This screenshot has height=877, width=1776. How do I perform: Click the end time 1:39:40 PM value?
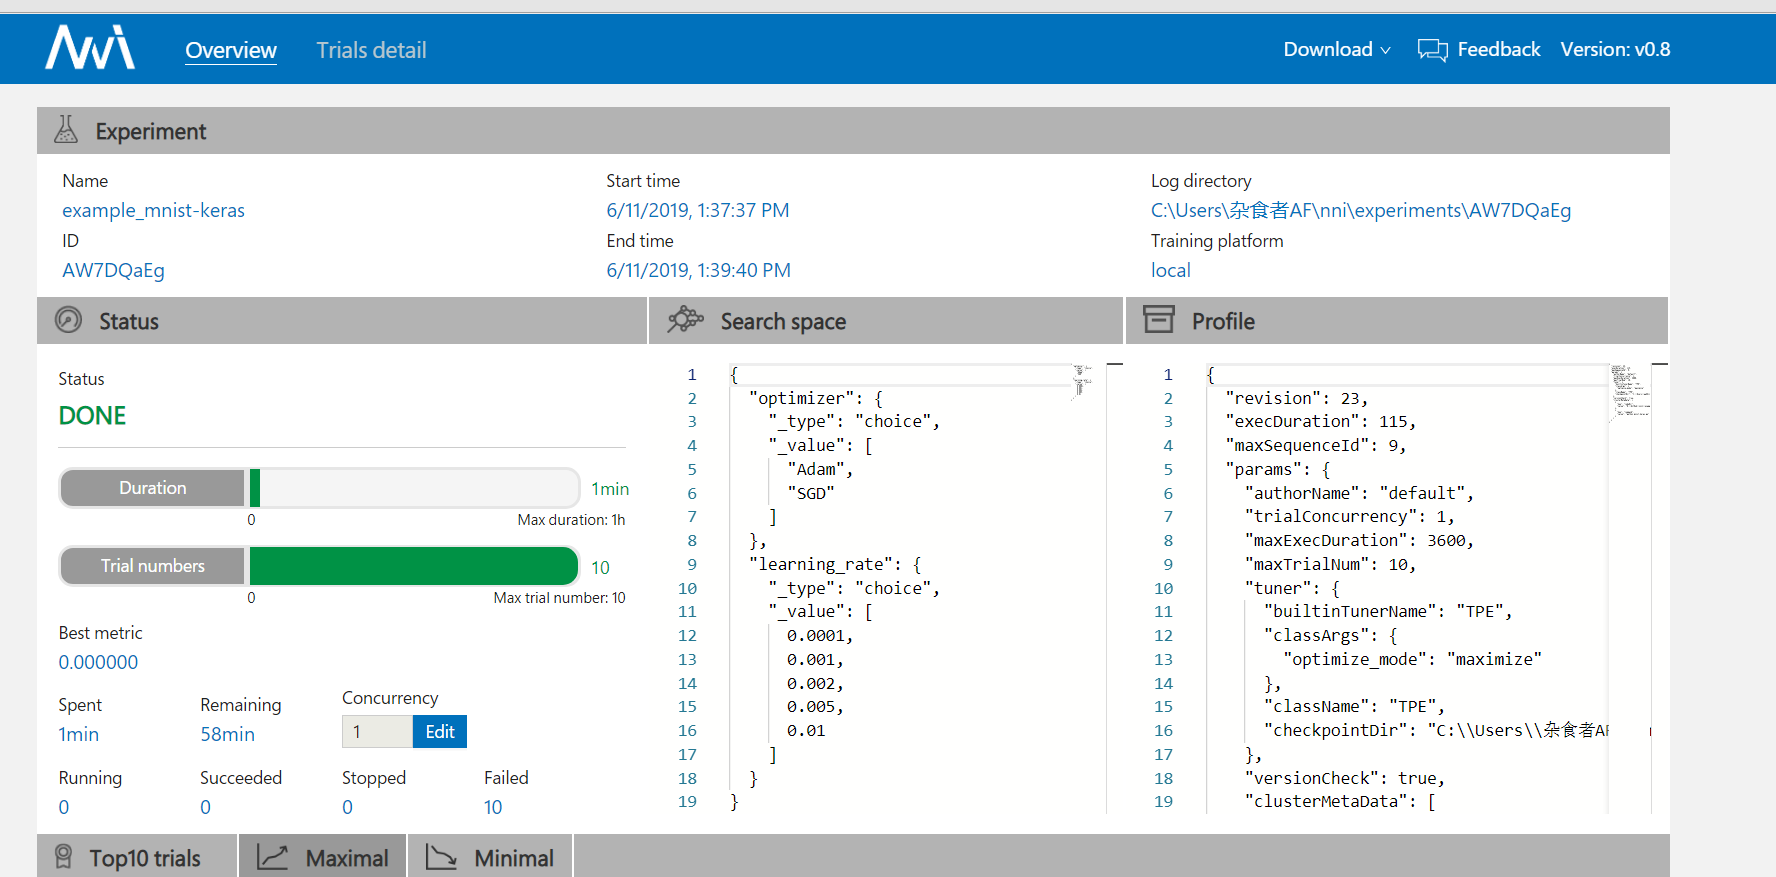698,270
